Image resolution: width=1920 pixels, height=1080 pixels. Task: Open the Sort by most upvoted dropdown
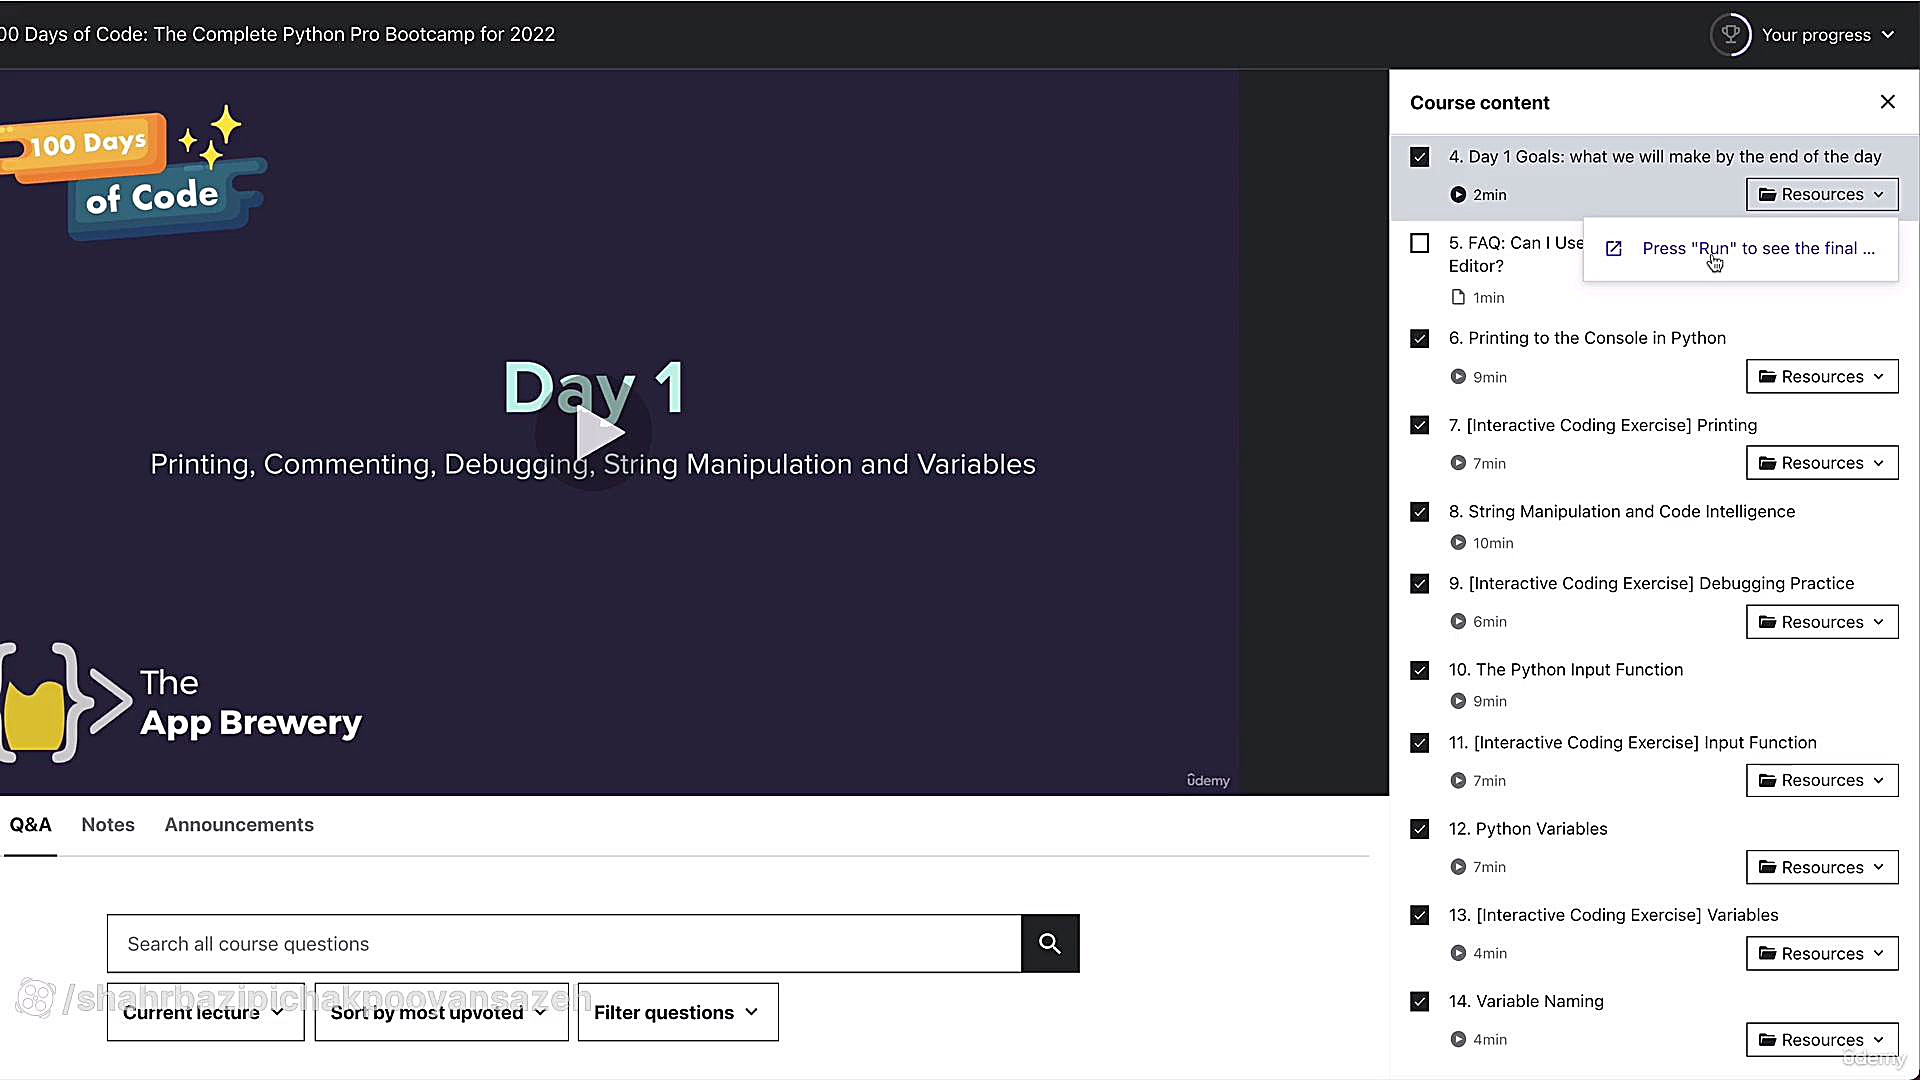tap(441, 1012)
